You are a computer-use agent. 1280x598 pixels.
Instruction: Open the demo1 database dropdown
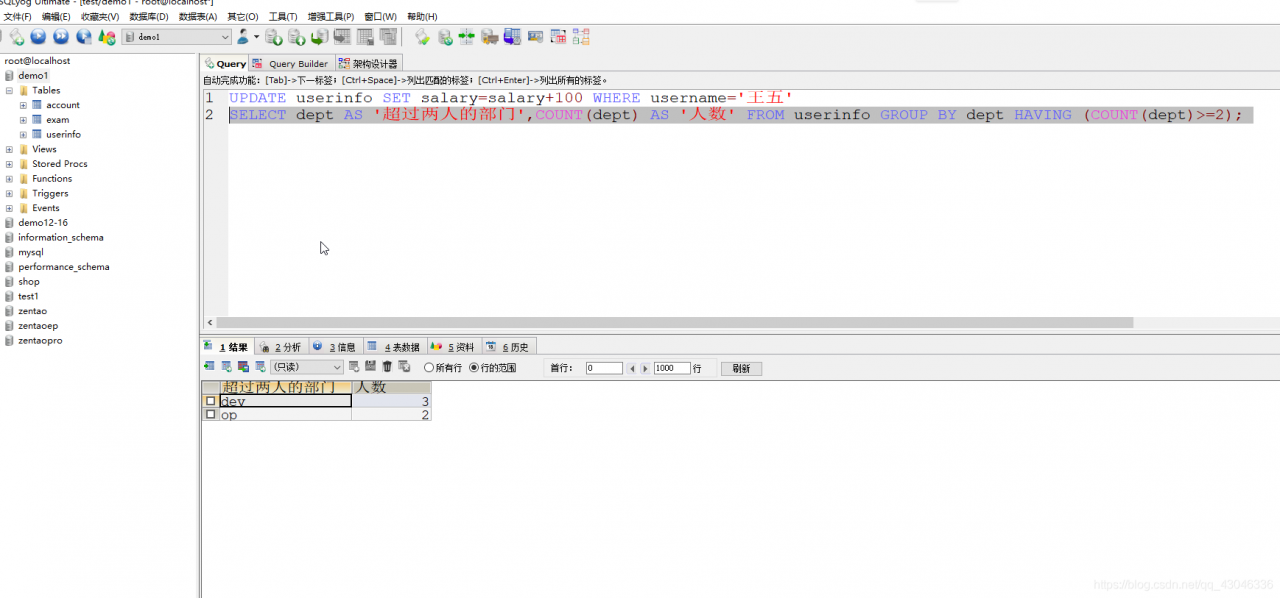point(177,37)
